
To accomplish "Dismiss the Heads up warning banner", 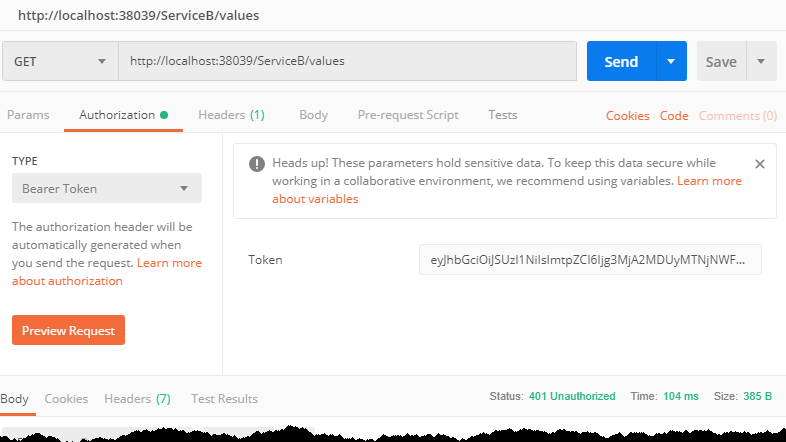I will coord(759,164).
